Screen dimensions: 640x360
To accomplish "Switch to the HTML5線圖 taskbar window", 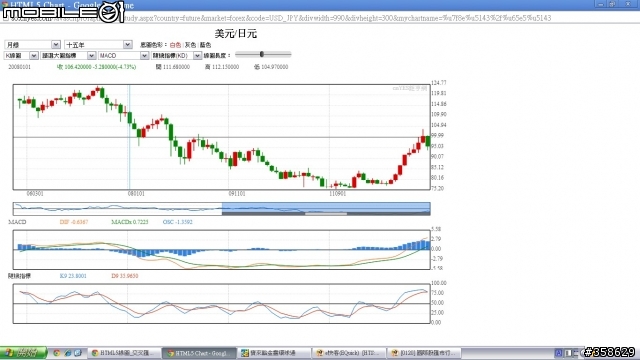I will pos(124,353).
